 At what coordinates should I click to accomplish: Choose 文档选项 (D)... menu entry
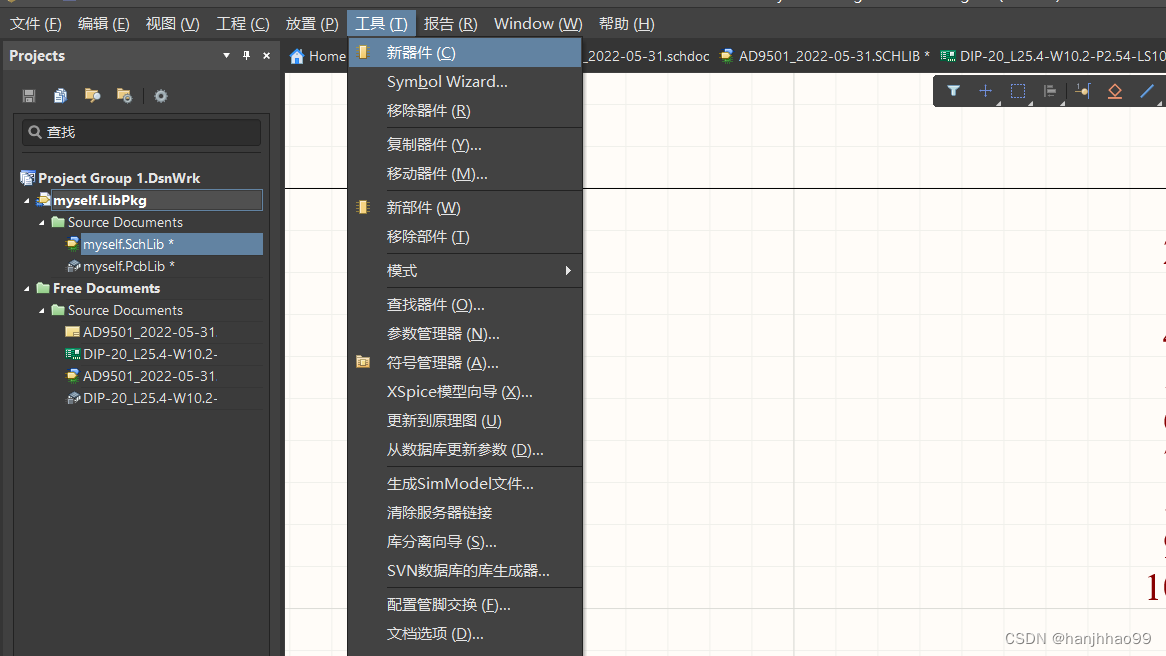click(x=465, y=634)
